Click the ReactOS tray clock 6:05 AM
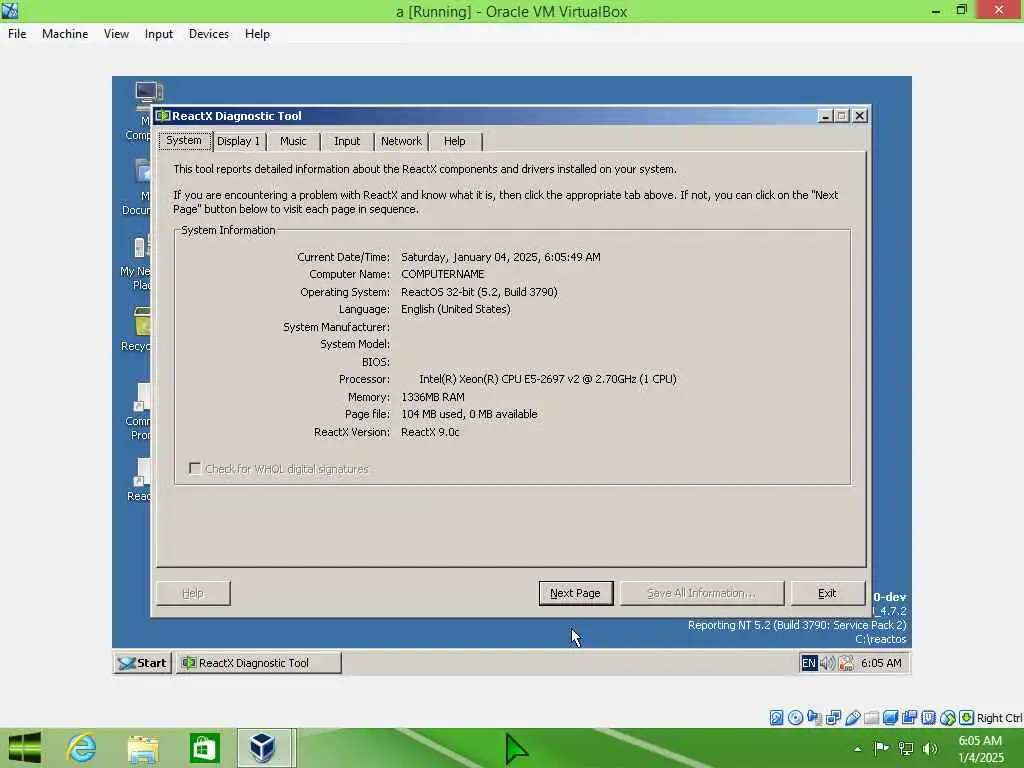Image resolution: width=1024 pixels, height=768 pixels. coord(881,663)
